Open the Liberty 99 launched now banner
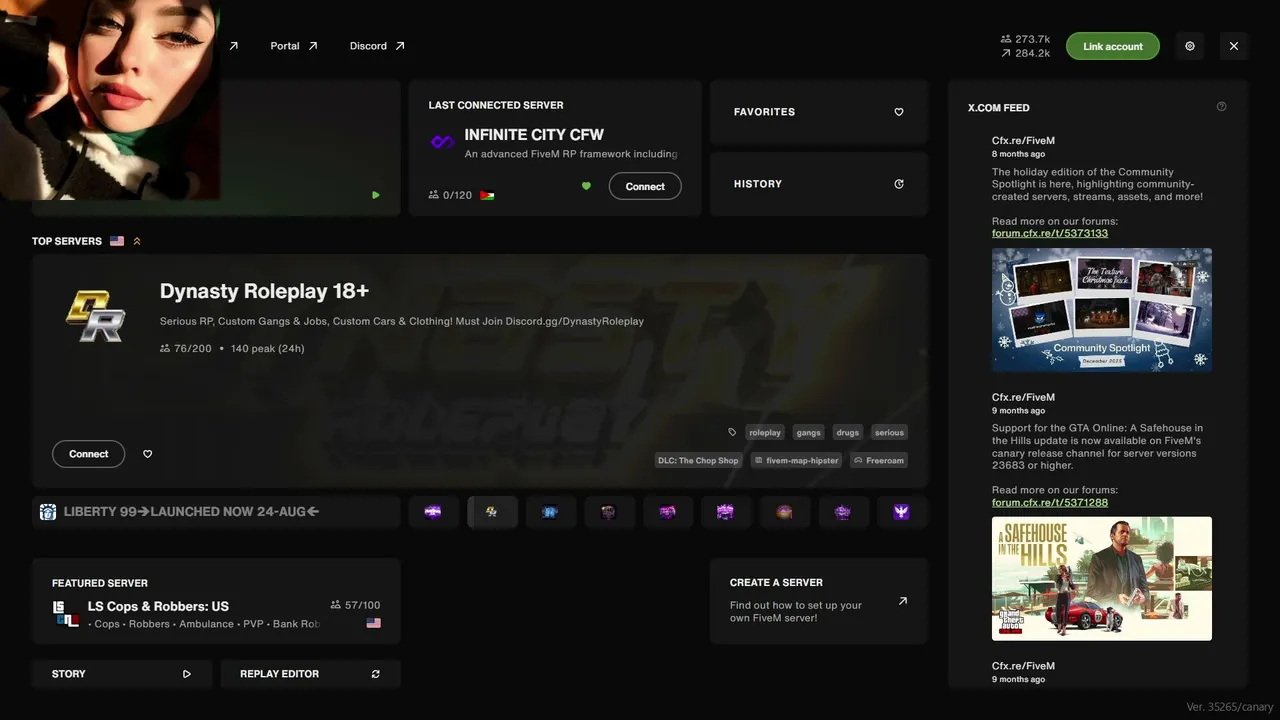 (x=216, y=512)
